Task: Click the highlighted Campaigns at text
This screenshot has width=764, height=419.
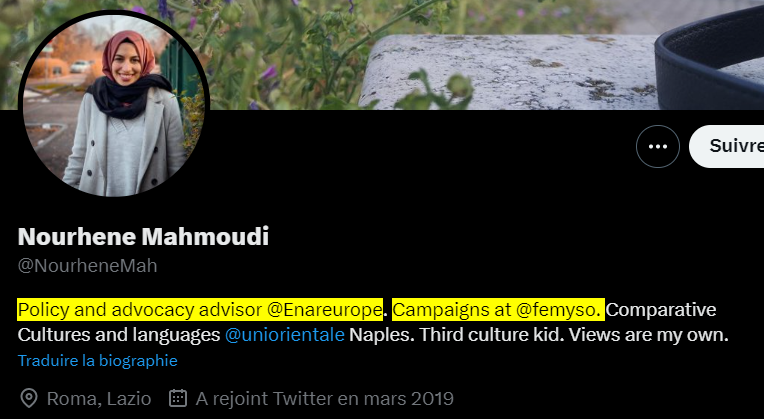Action: click(452, 309)
